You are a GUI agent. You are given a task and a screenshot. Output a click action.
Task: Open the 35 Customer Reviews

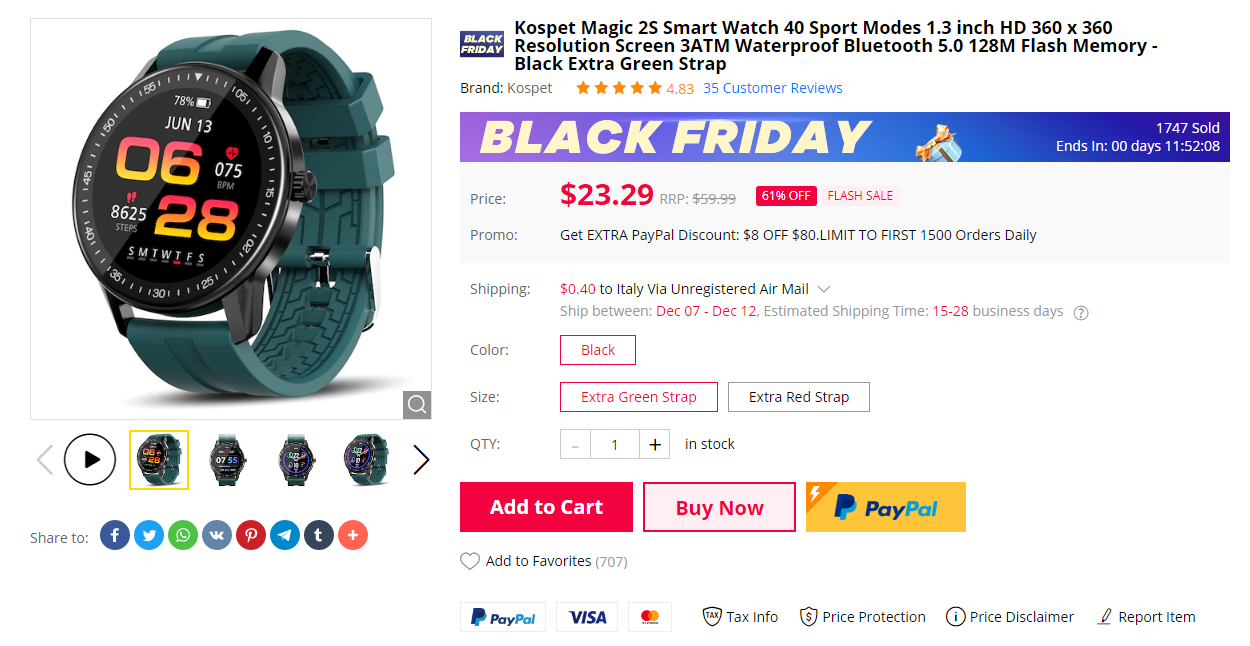[x=772, y=88]
